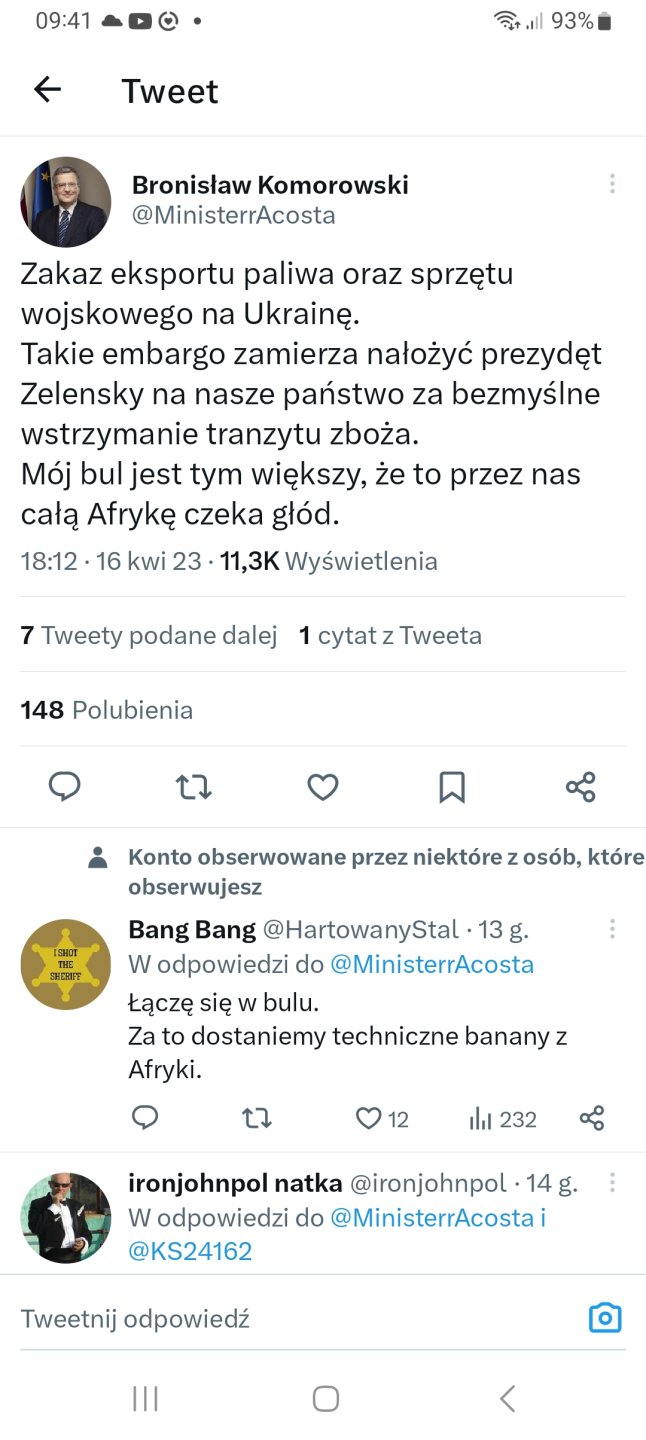Viewport: 646px width, 1440px height.
Task: Reply to the main tweet via speech bubble icon
Action: pos(65,787)
